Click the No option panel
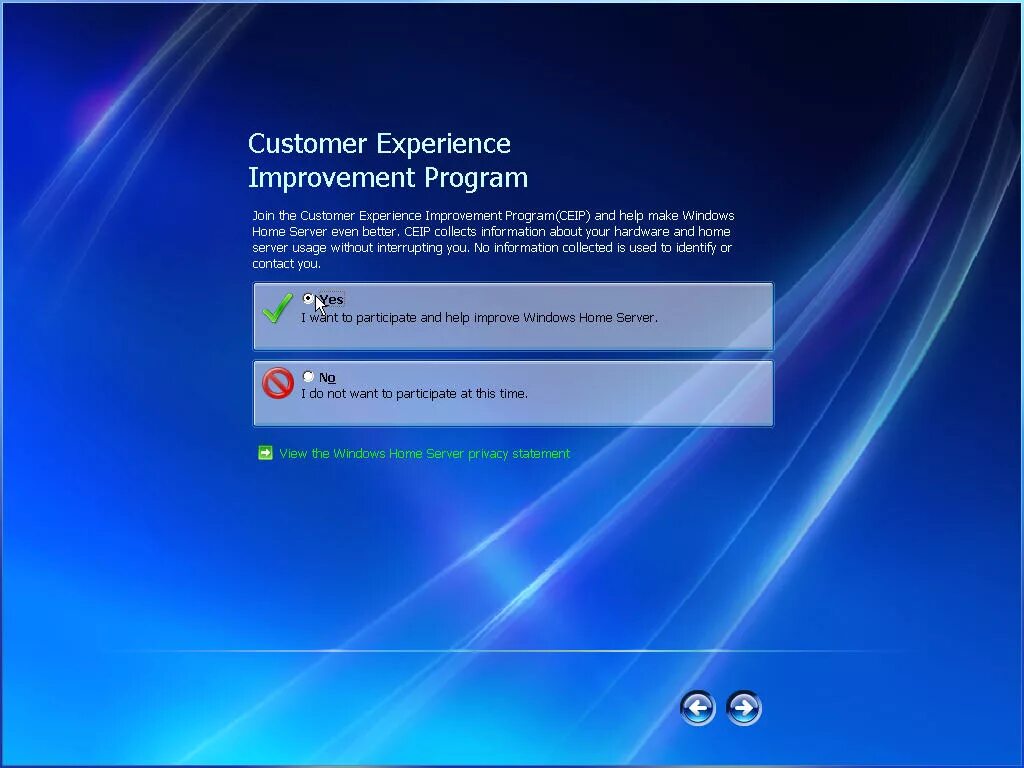Viewport: 1024px width, 768px height. click(513, 393)
